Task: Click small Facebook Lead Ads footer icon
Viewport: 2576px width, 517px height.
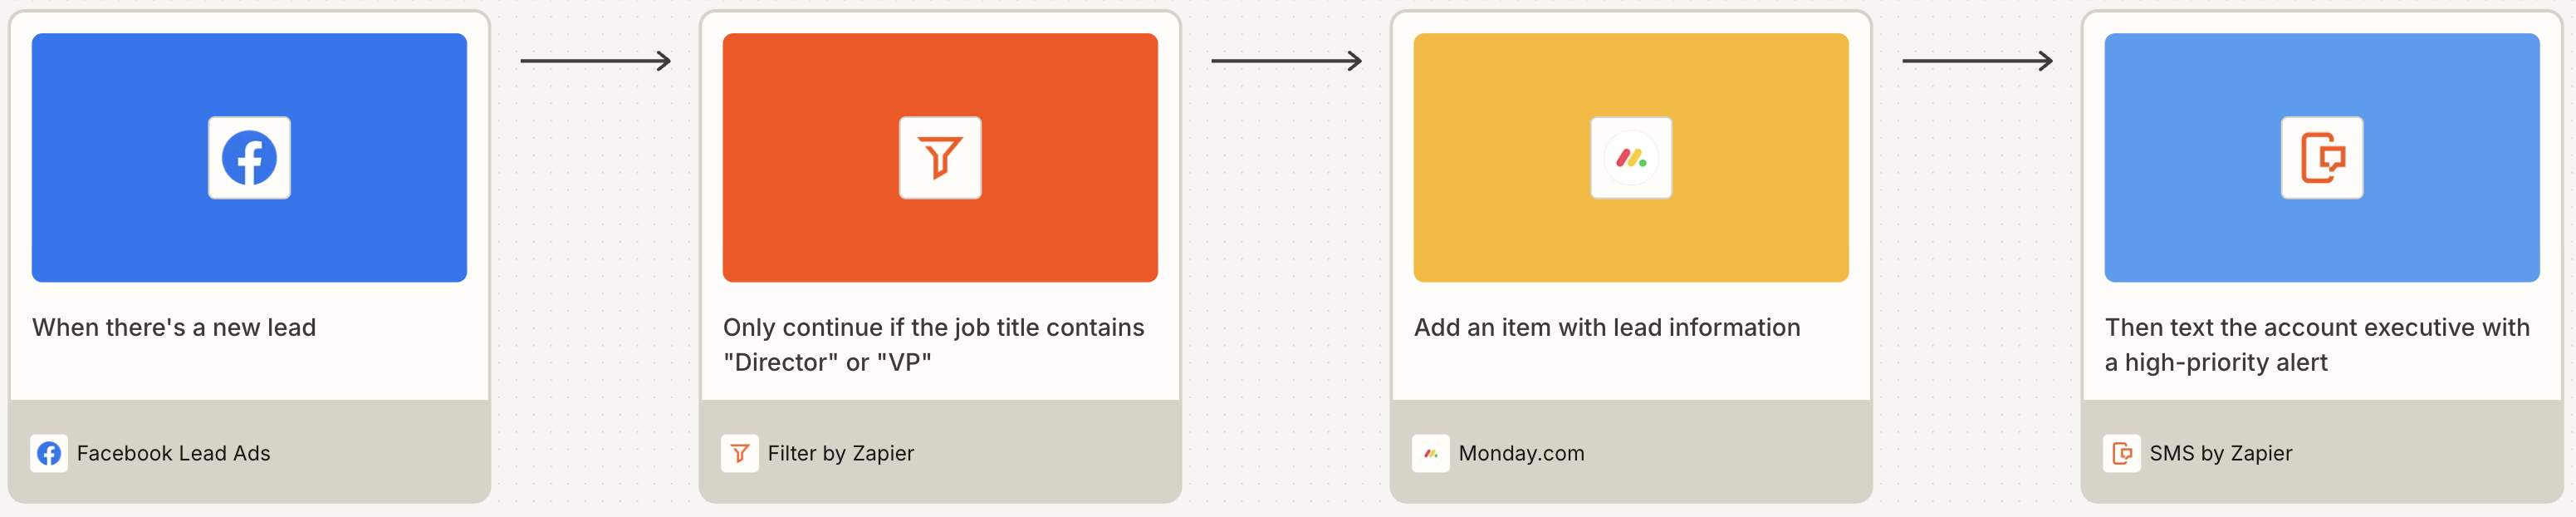Action: pos(49,453)
